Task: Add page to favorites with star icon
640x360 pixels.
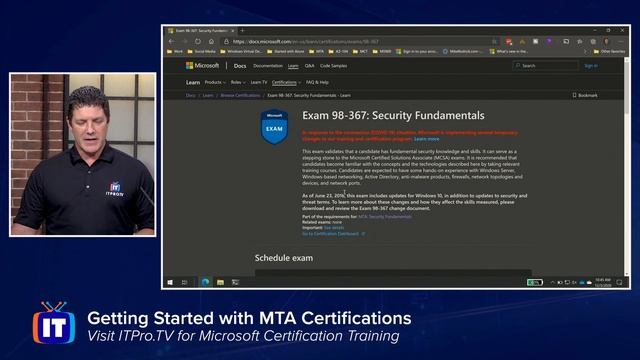Action: point(494,42)
